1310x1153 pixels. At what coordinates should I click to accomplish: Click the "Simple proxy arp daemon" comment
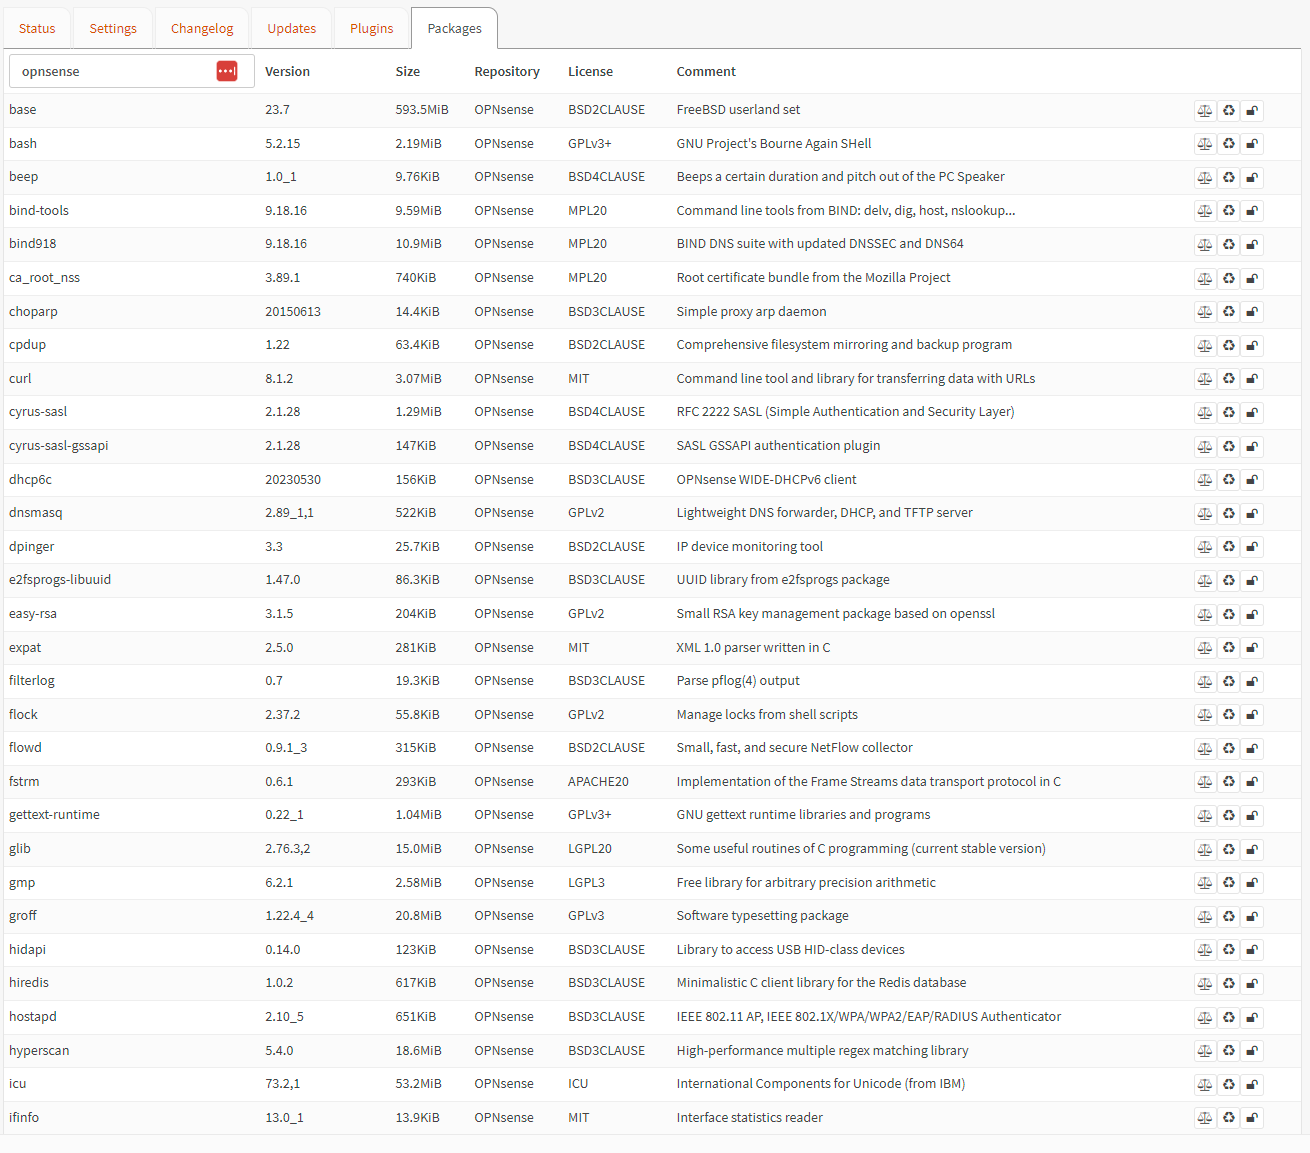[751, 311]
